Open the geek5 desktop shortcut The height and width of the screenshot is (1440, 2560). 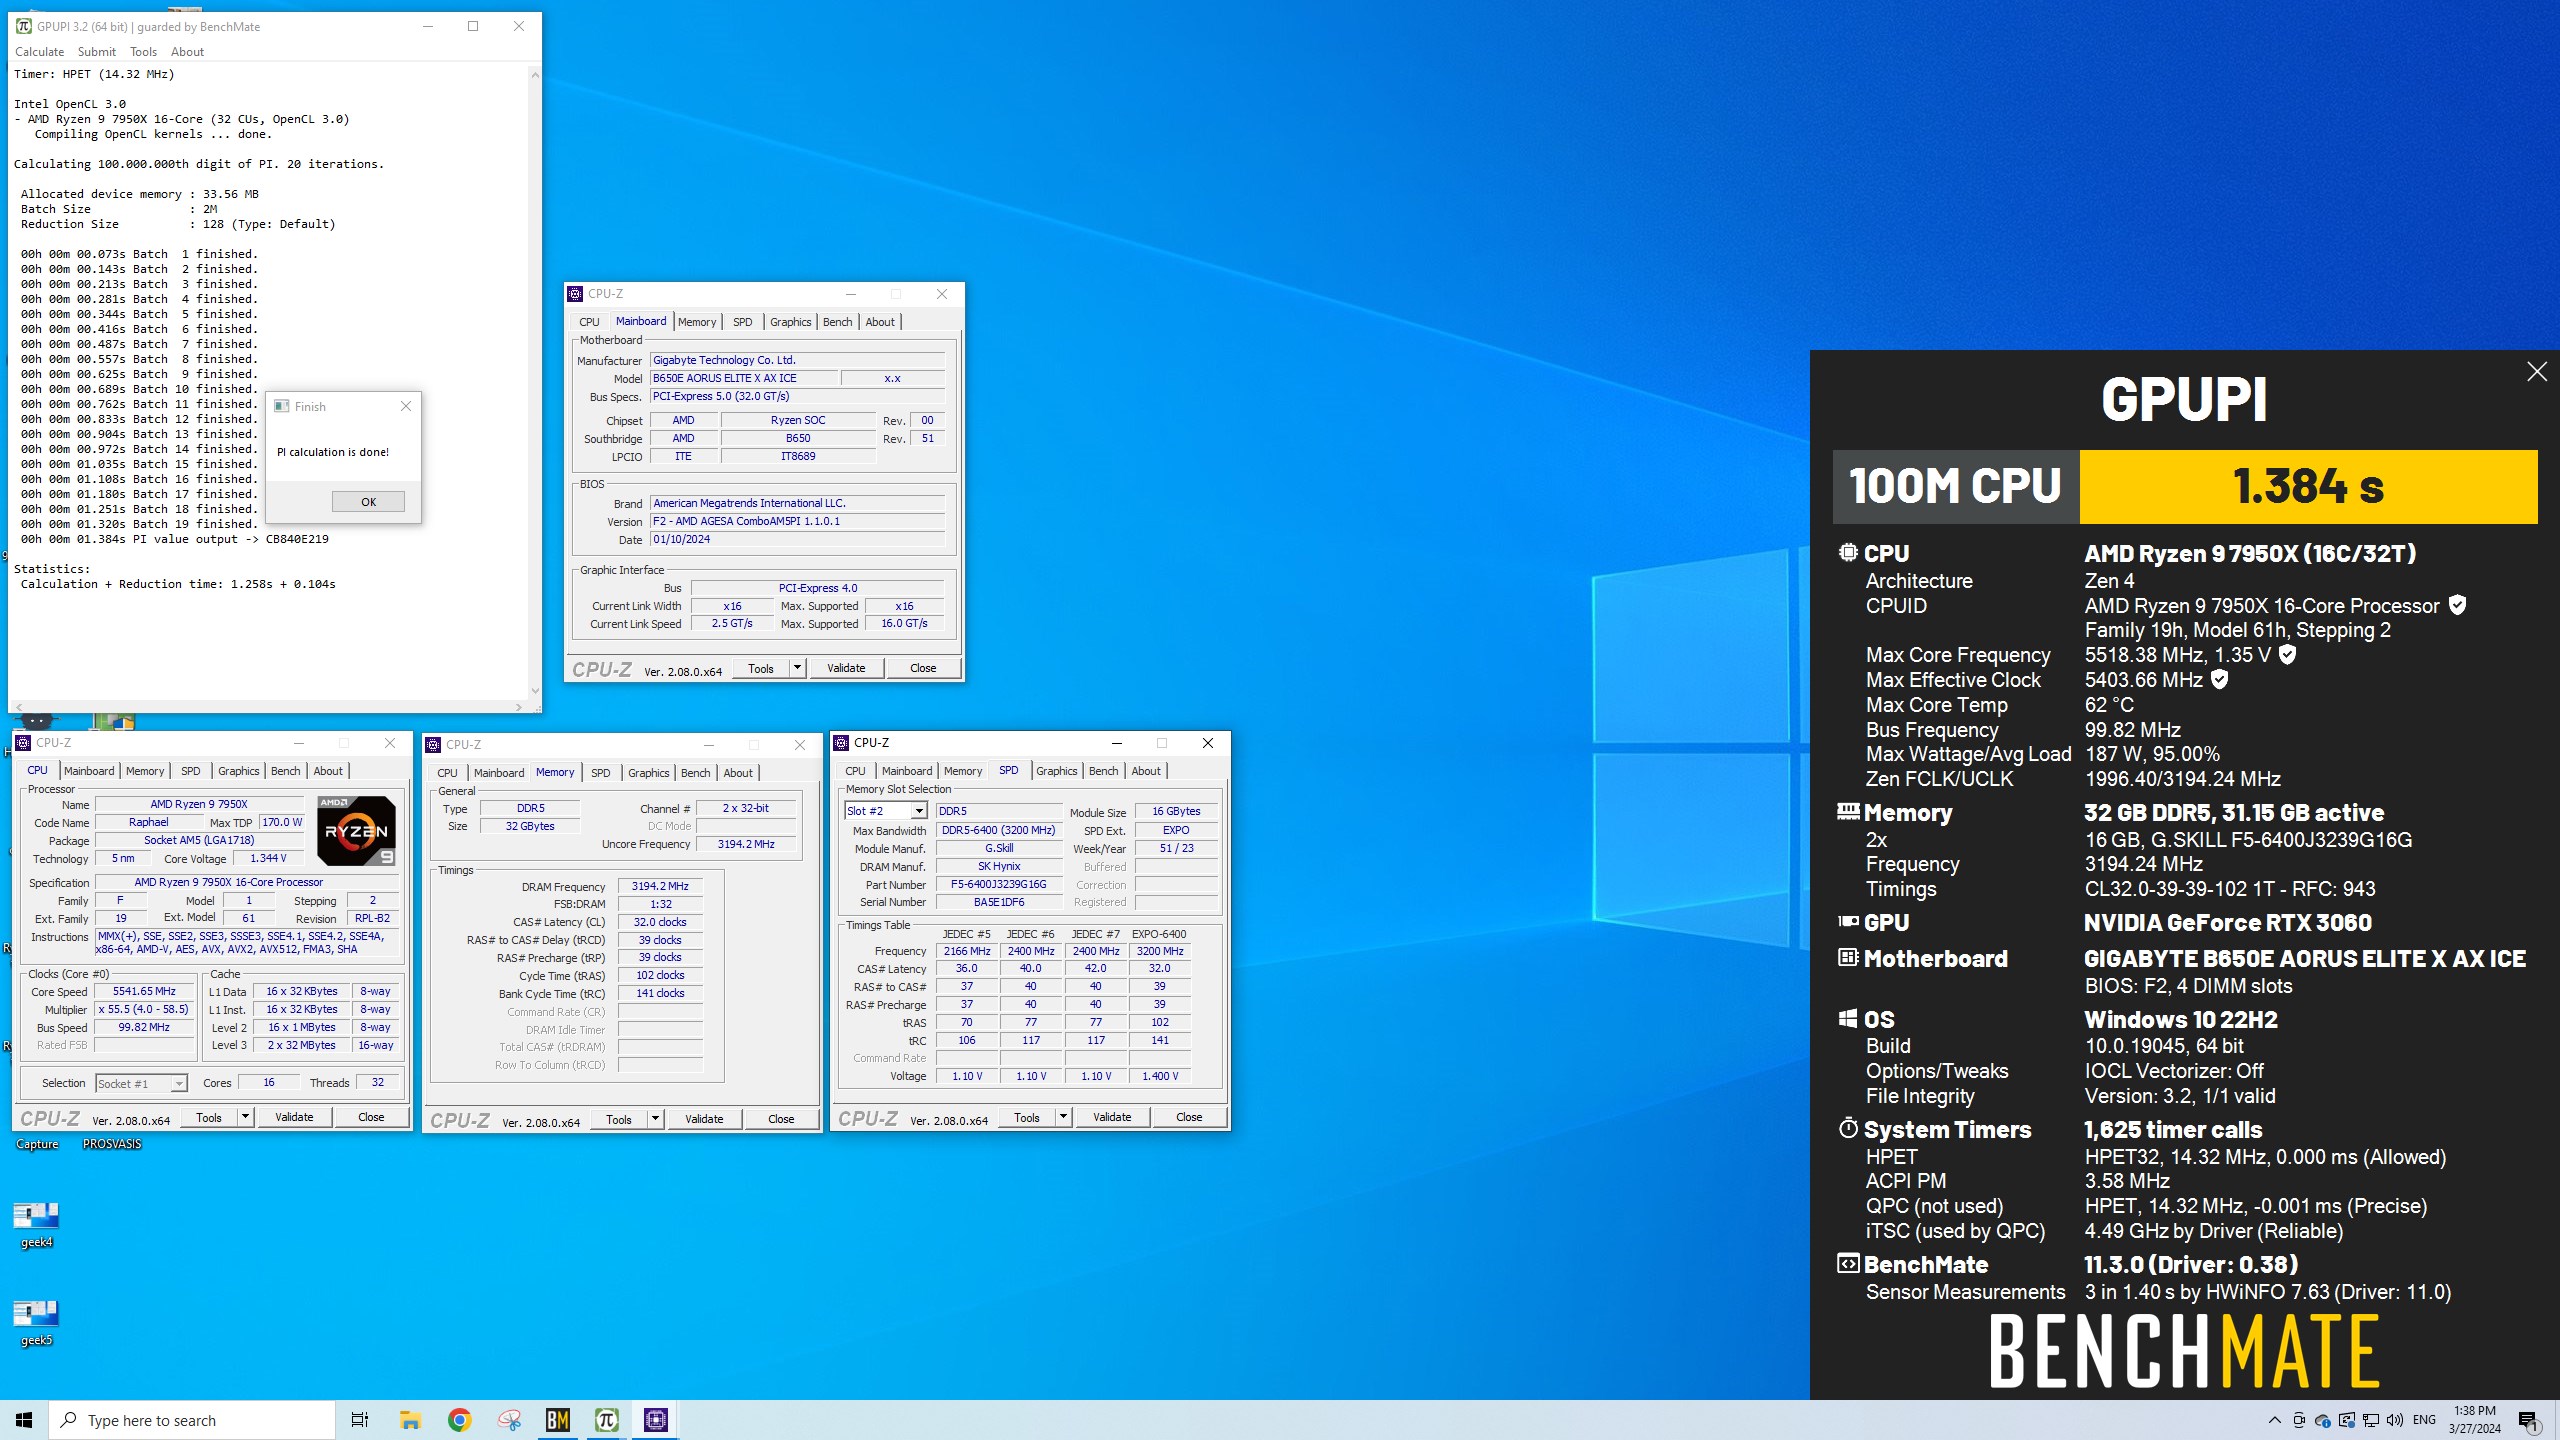(36, 1323)
